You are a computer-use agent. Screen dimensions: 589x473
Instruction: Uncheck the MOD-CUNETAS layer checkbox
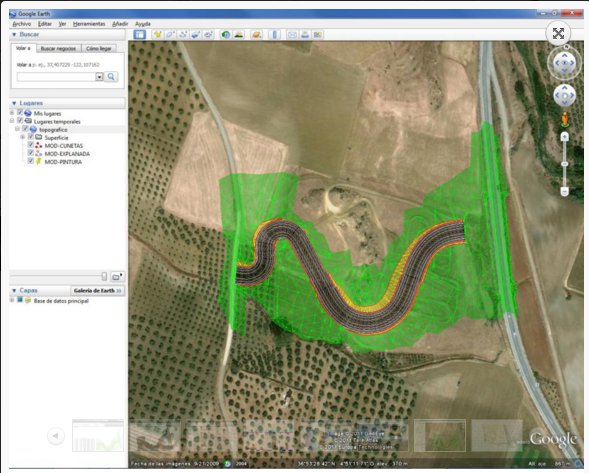coord(31,145)
